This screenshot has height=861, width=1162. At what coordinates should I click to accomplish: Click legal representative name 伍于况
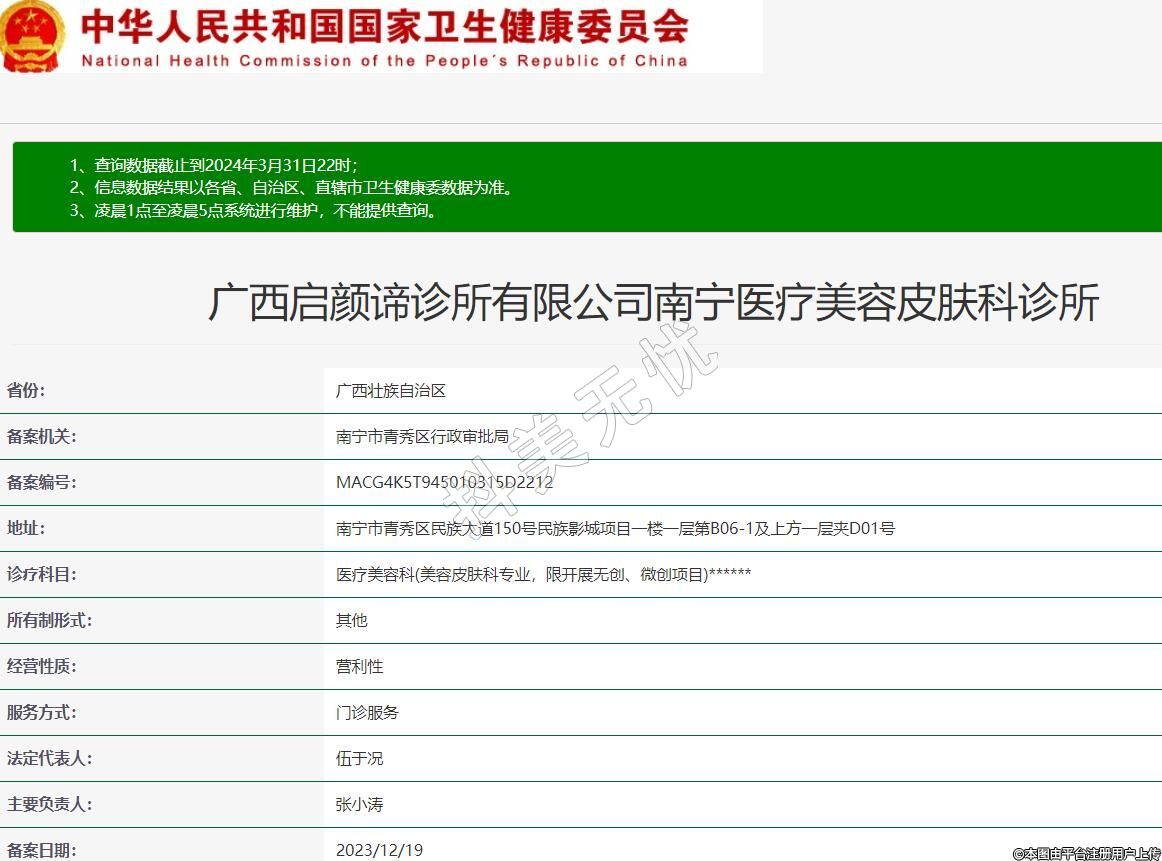pos(359,759)
